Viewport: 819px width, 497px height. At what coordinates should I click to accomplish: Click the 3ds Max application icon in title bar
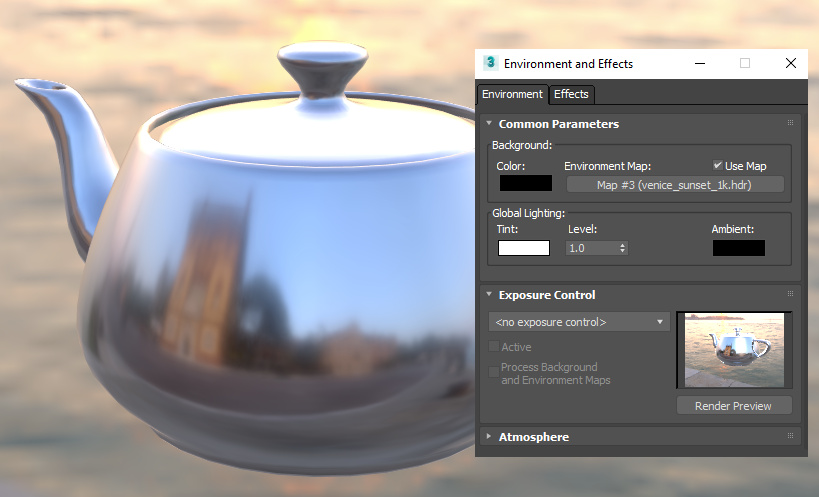click(490, 63)
